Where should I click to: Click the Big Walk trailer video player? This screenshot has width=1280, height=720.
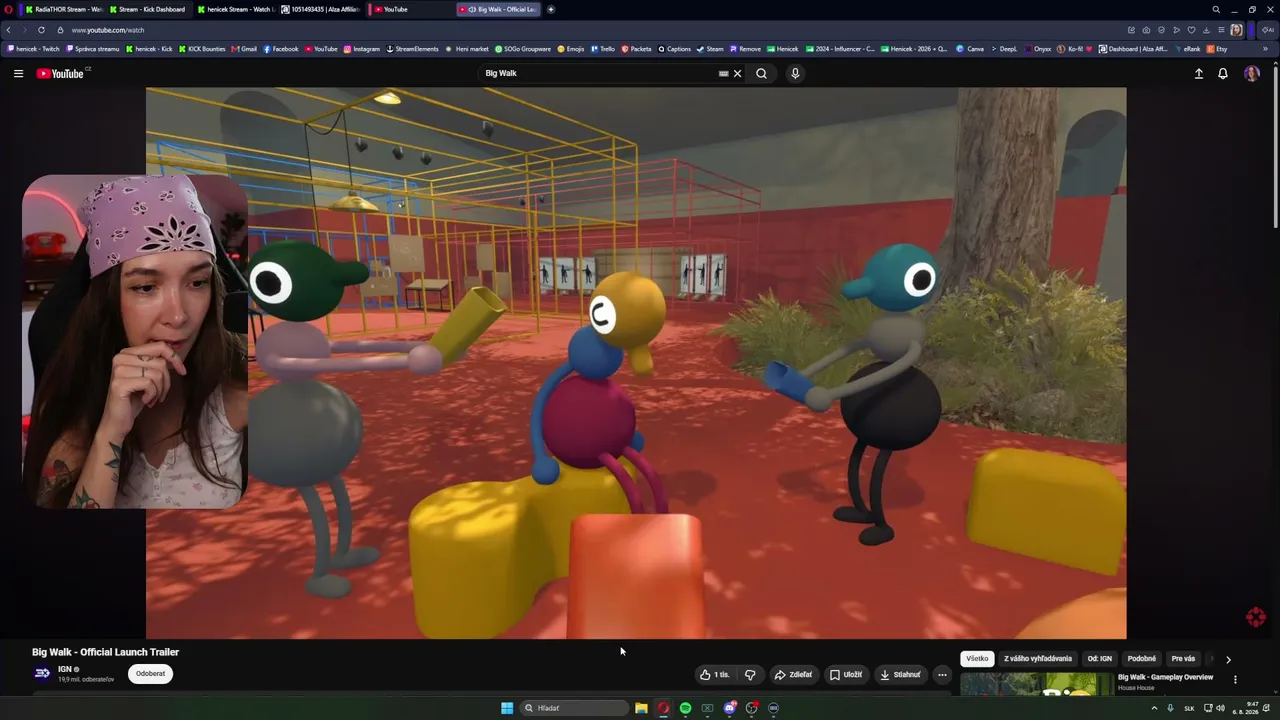pyautogui.click(x=636, y=363)
